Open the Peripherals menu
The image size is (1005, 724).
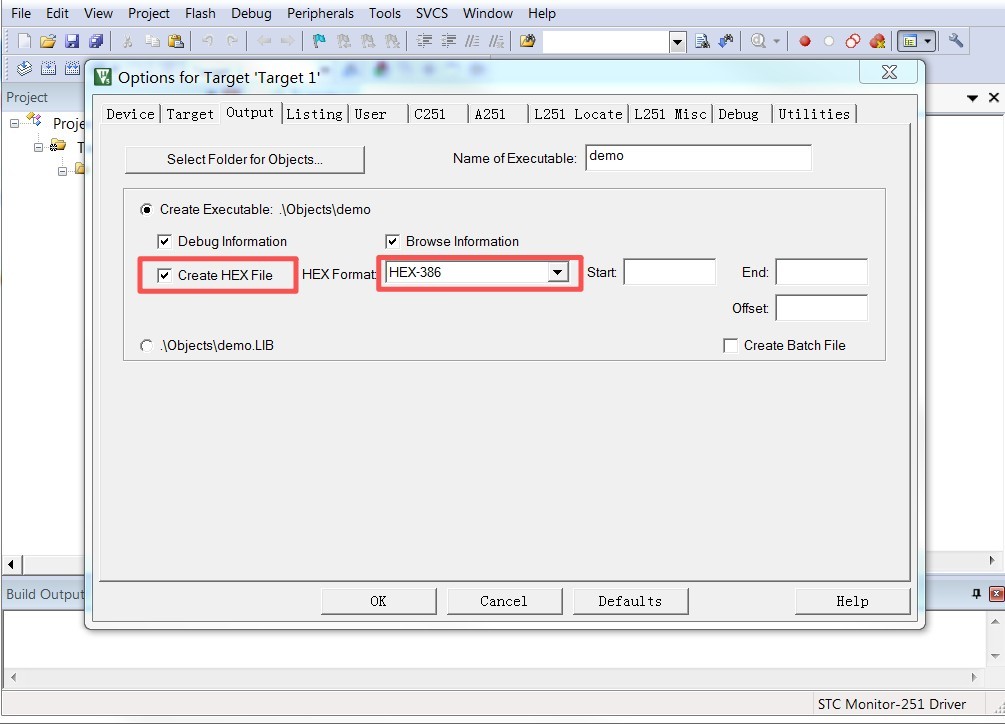320,13
